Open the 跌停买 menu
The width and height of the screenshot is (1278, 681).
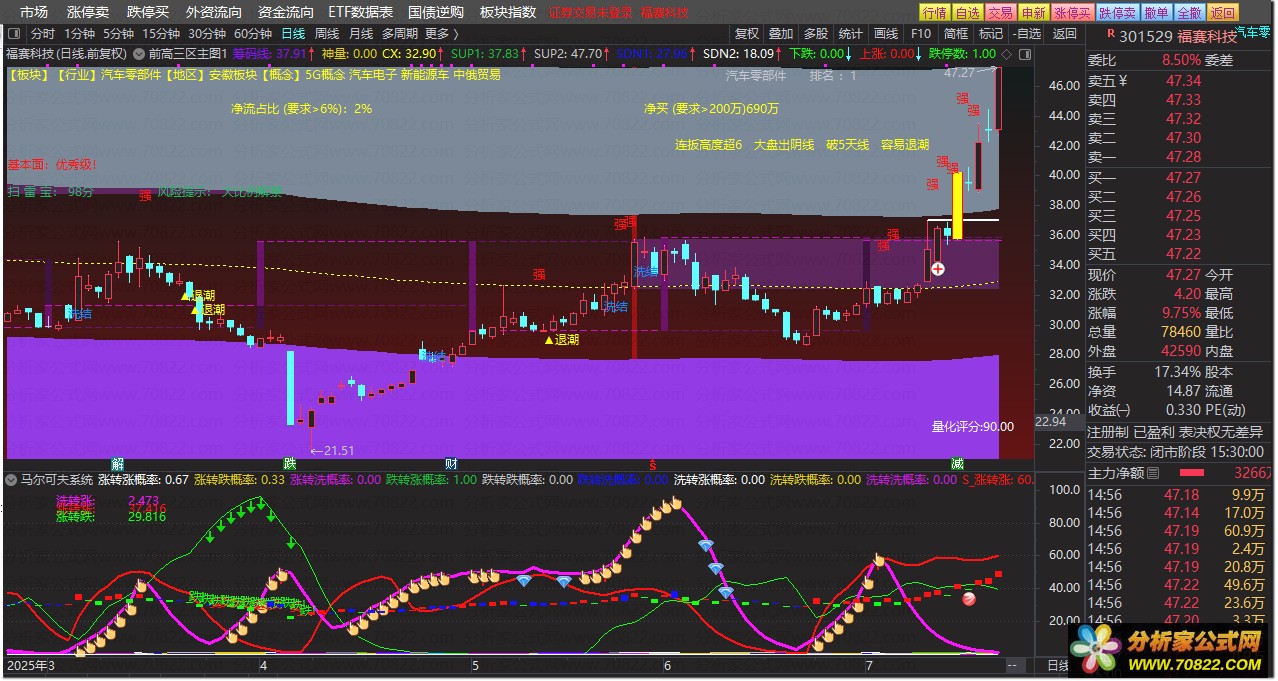[x=148, y=12]
